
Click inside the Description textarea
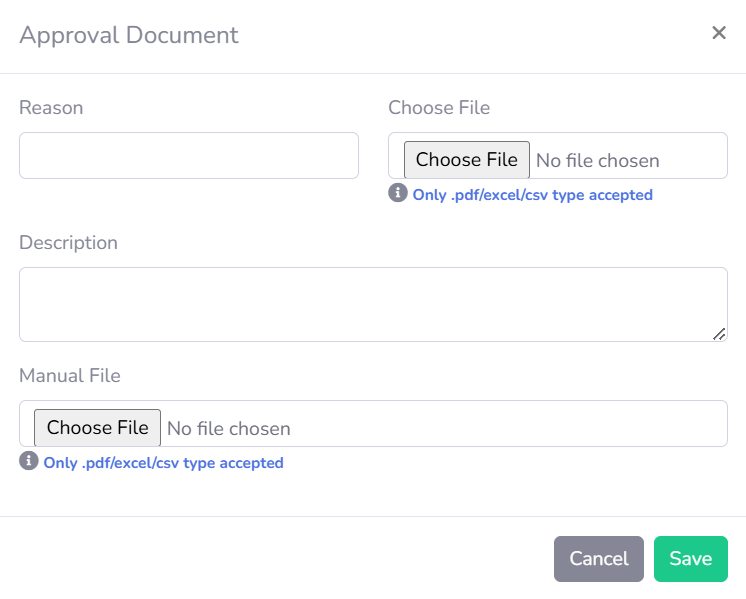coord(372,304)
